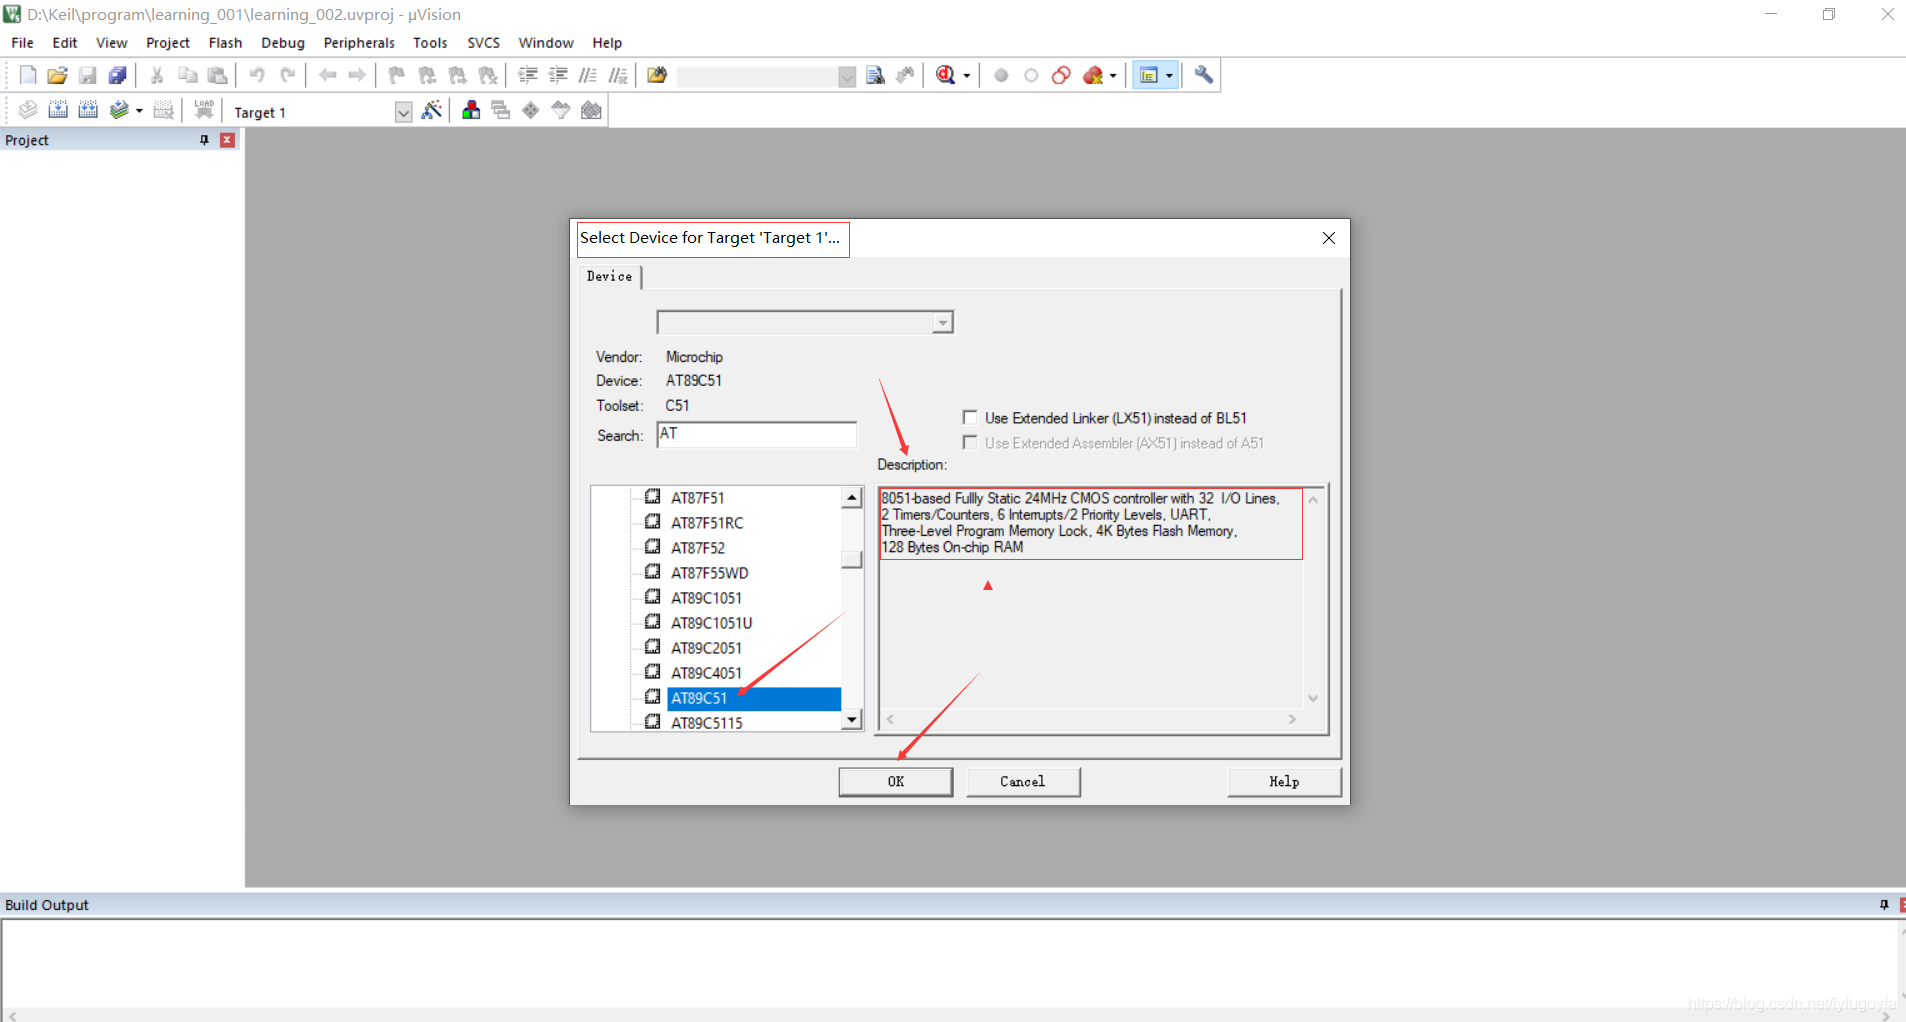
Task: Click the description box down scroll arrow
Action: click(1313, 698)
